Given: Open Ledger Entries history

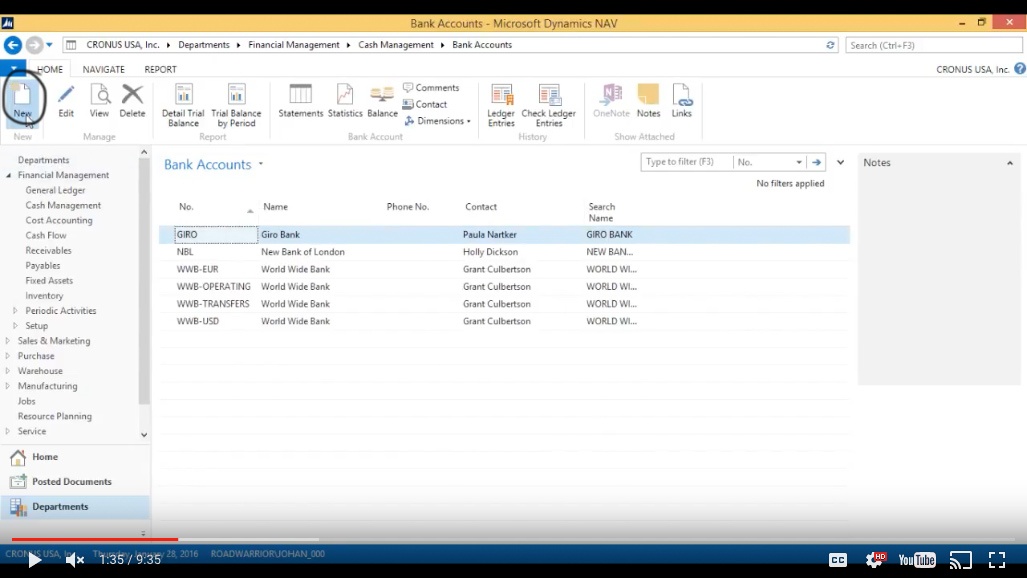Looking at the screenshot, I should click(x=501, y=105).
